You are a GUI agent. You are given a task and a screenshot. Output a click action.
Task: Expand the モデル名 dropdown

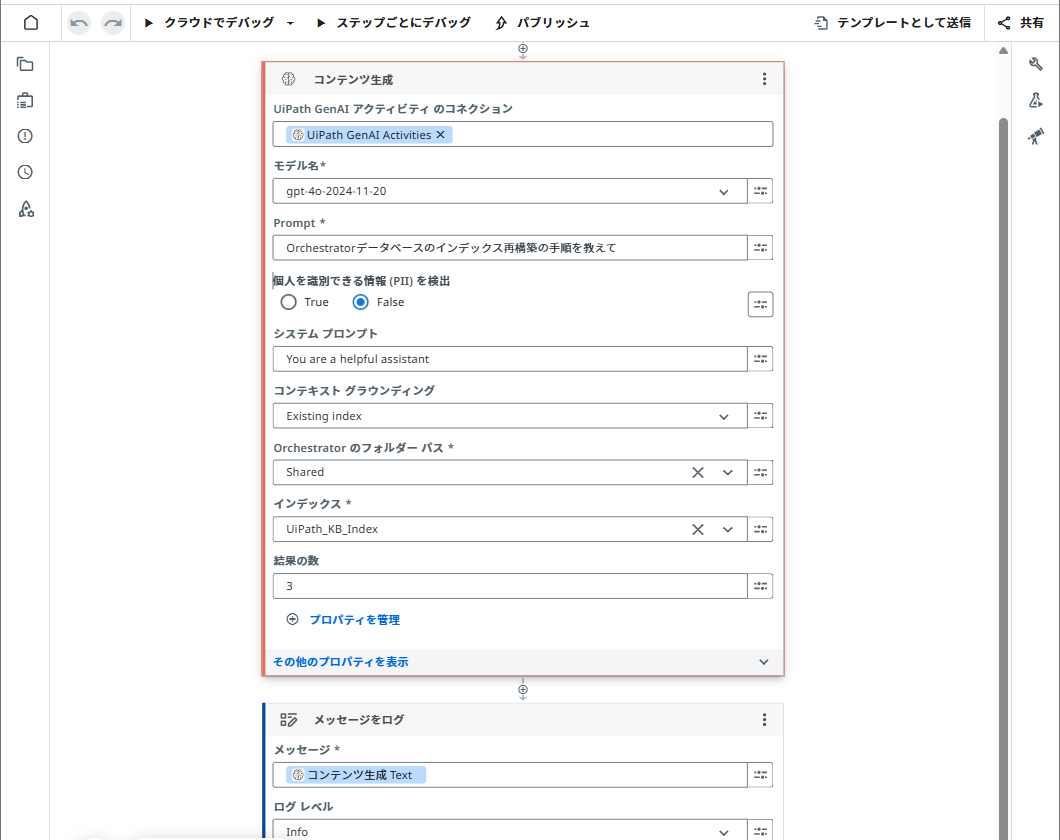[x=724, y=192]
